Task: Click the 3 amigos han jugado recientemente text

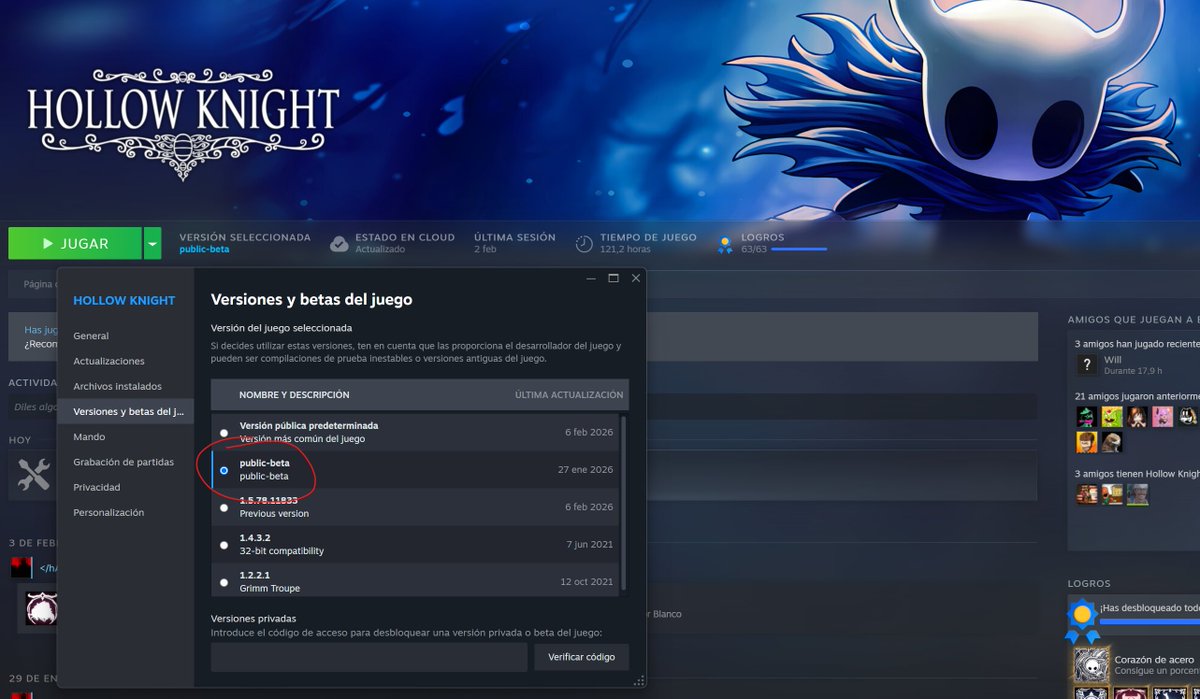Action: [x=1138, y=344]
